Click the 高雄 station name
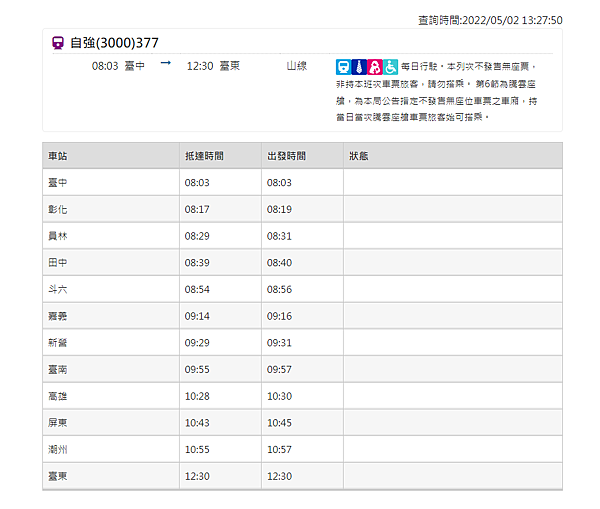This screenshot has width=600, height=509. pos(58,396)
